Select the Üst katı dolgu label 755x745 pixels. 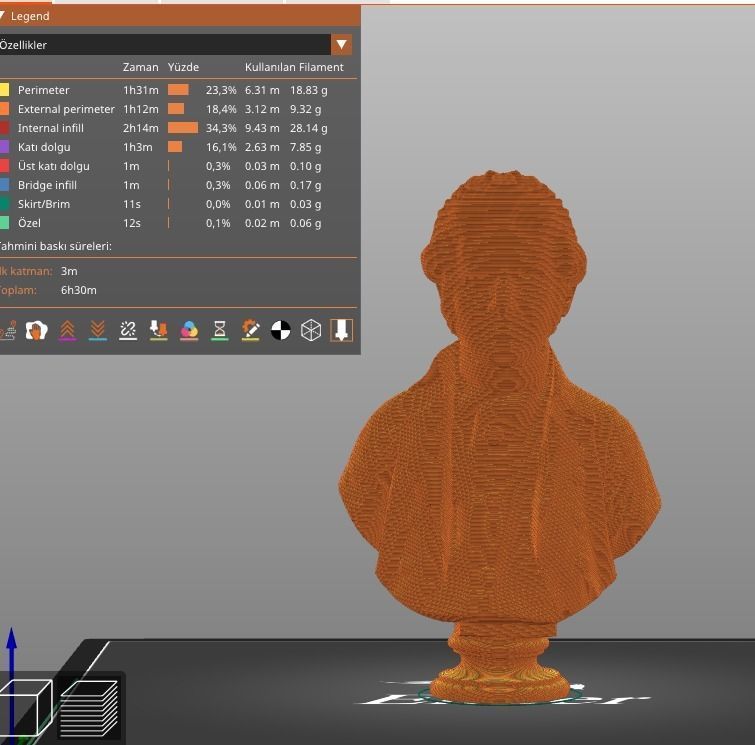[x=53, y=166]
